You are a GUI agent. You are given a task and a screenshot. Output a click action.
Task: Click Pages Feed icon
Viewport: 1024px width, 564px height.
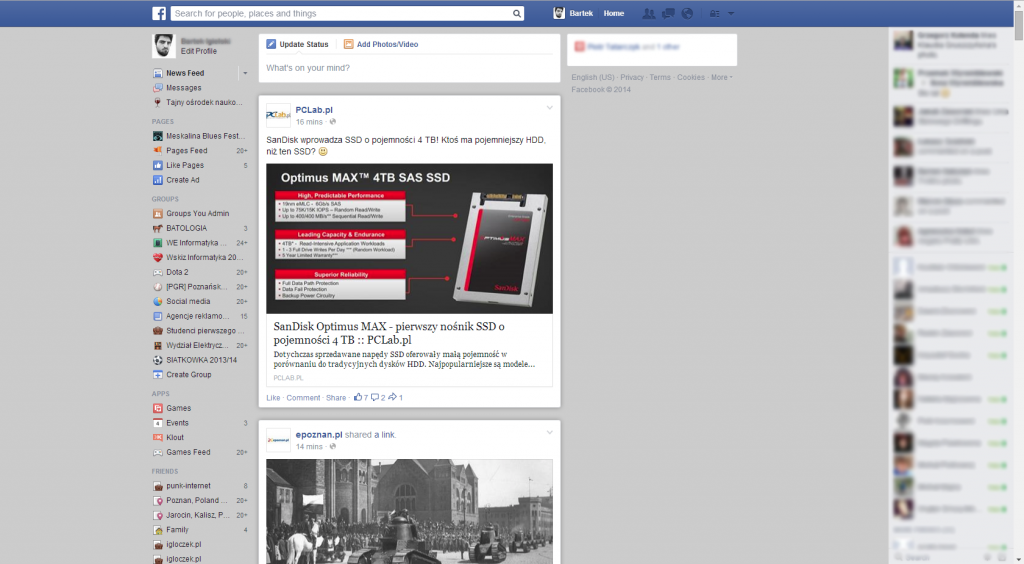(x=157, y=151)
